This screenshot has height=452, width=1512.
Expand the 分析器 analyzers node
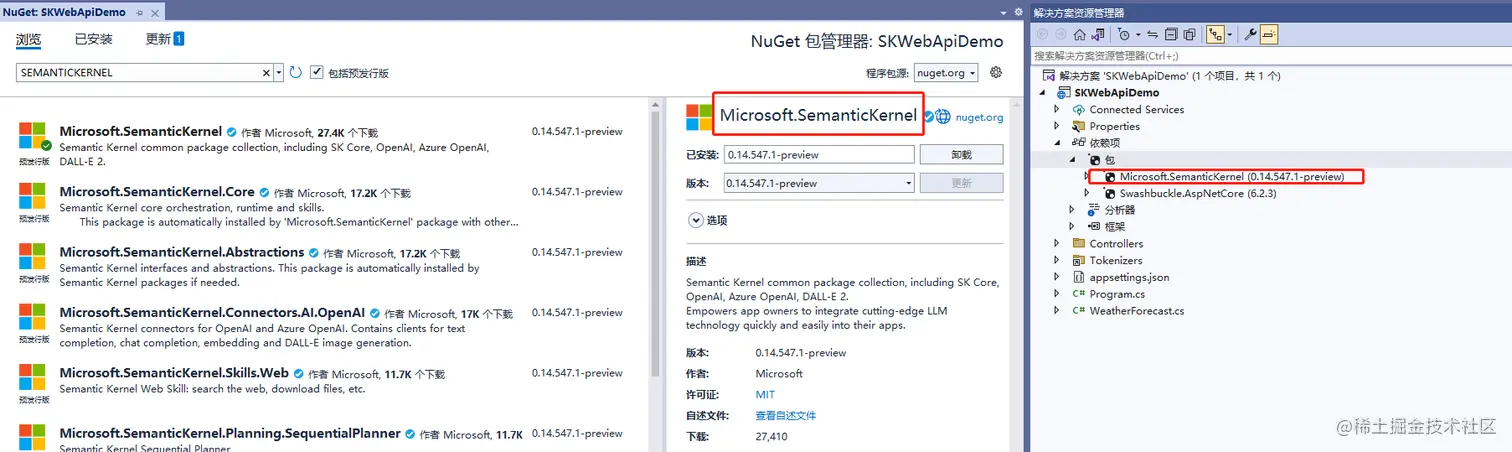point(1072,210)
